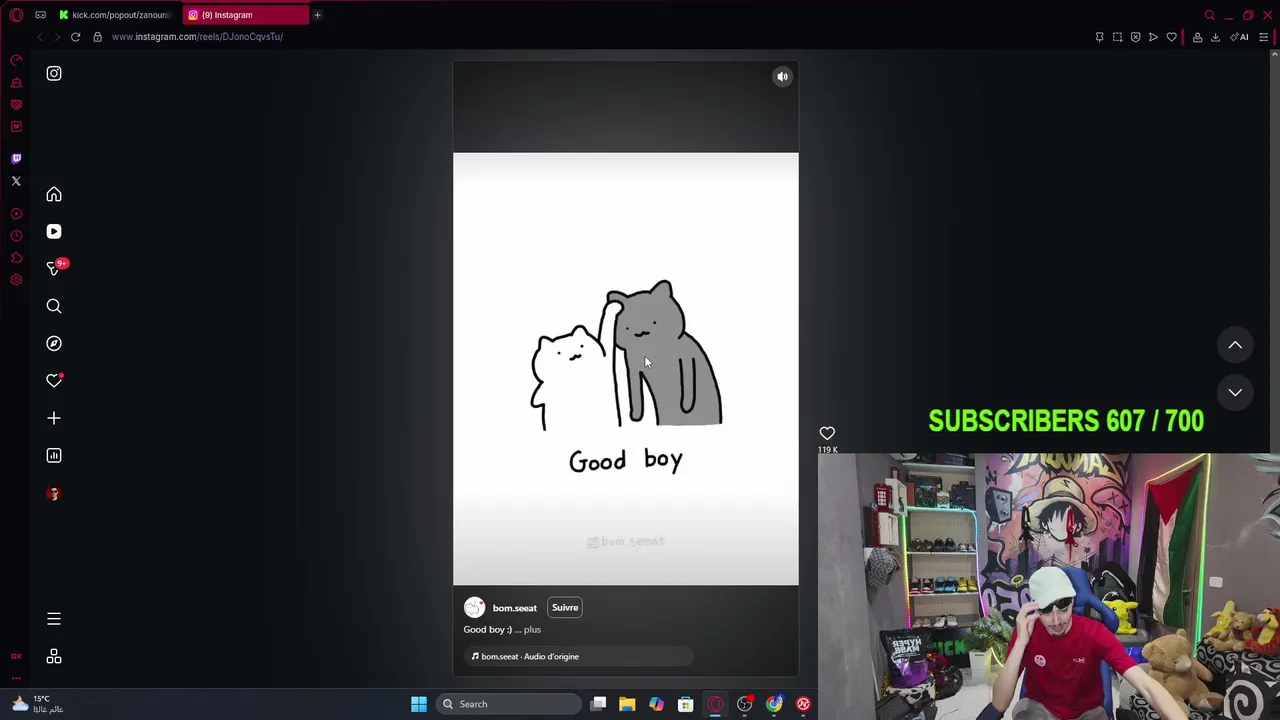1280x720 pixels.
Task: Go to next reel with down arrow
Action: click(1235, 392)
